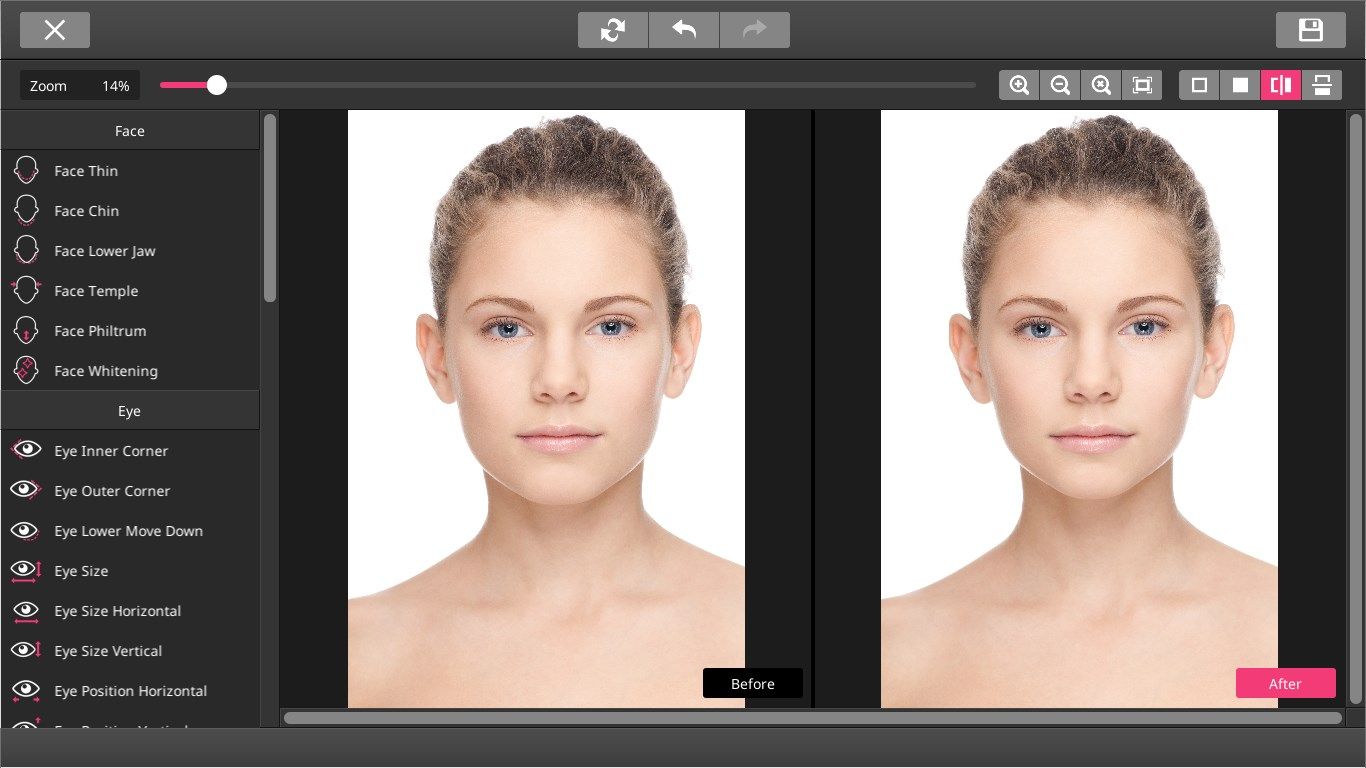Click the zoom slider handle
The image size is (1366, 768).
click(x=217, y=85)
